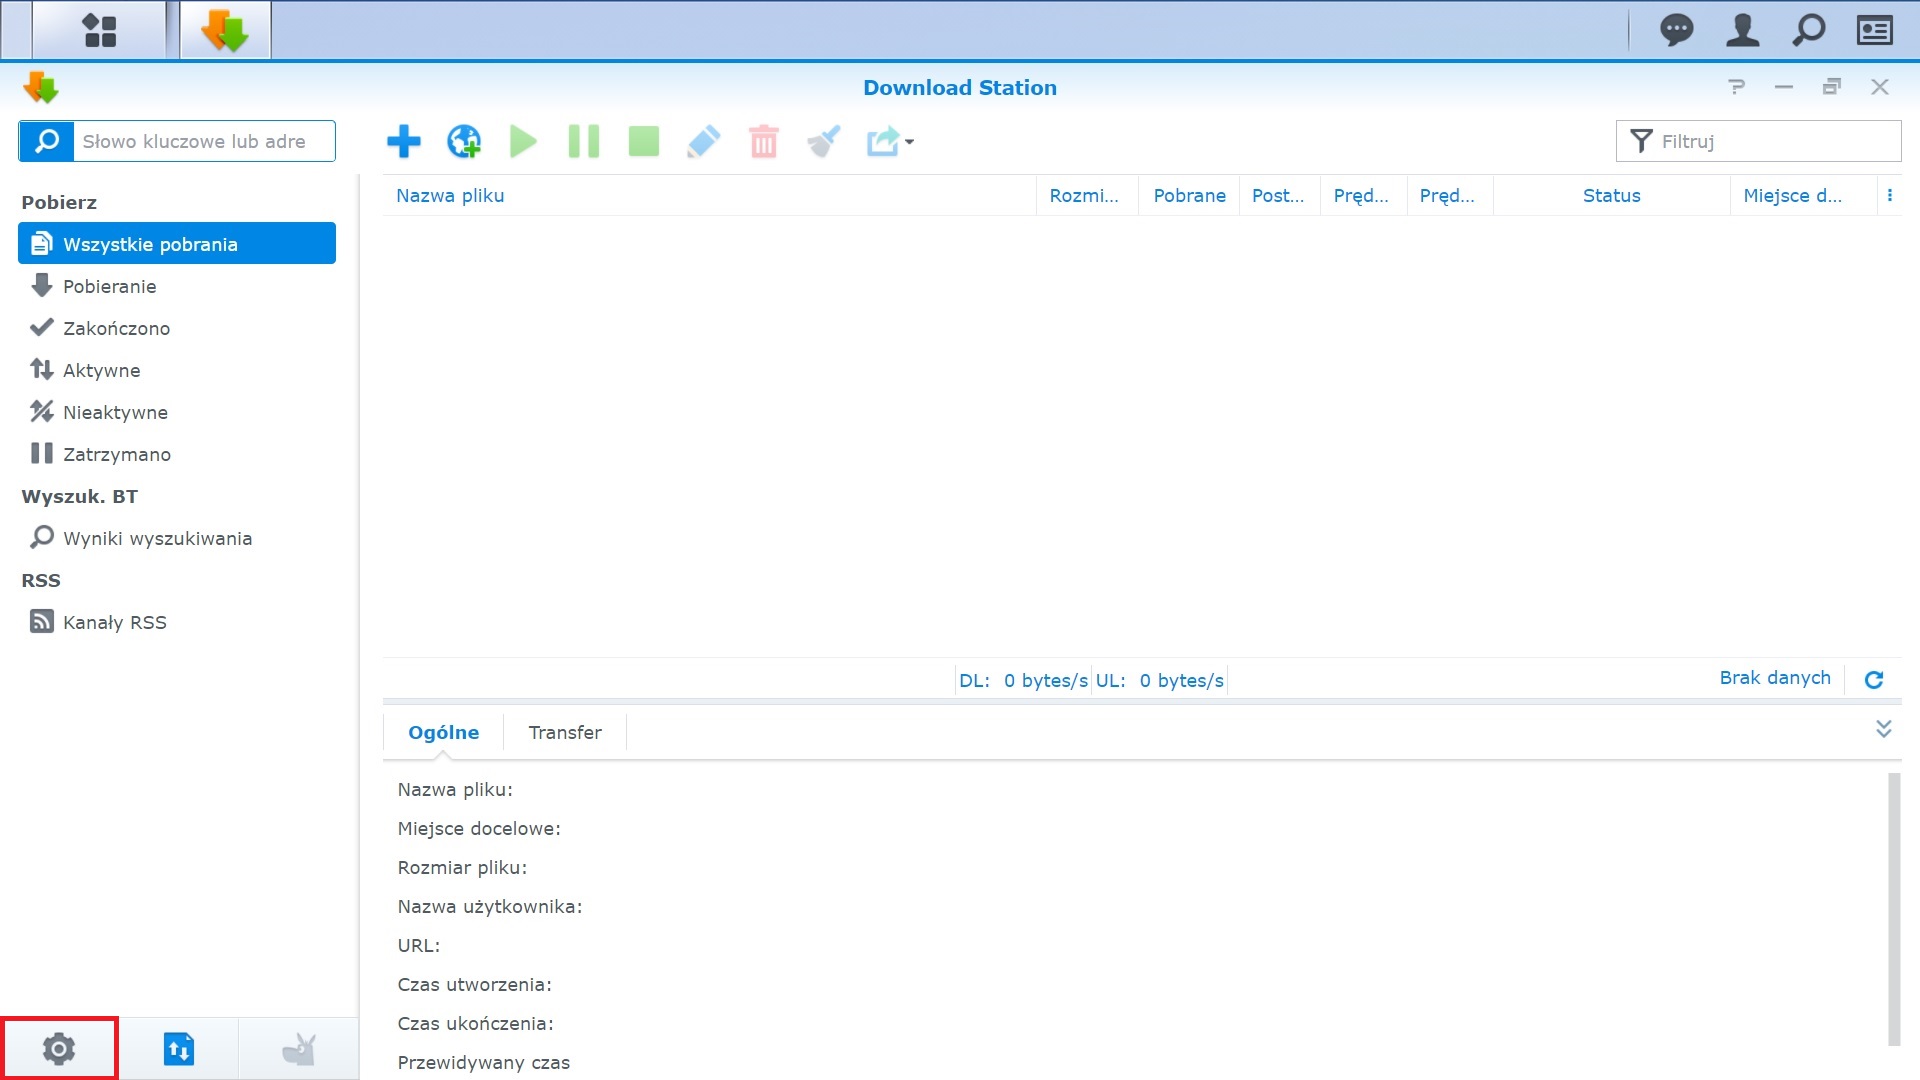Focus the keyword or address search field
The image size is (1920, 1080).
pos(204,141)
